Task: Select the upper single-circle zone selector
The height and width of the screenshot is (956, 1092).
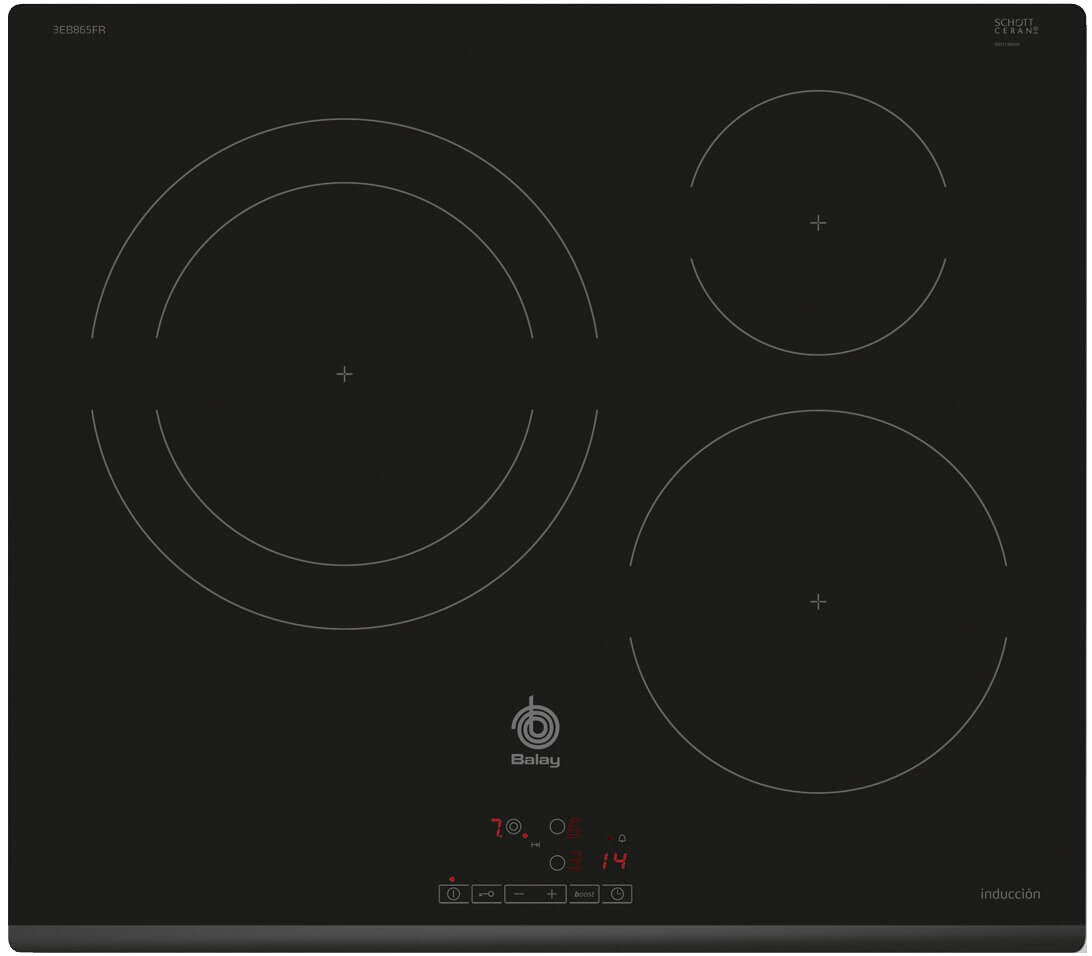Action: (557, 827)
